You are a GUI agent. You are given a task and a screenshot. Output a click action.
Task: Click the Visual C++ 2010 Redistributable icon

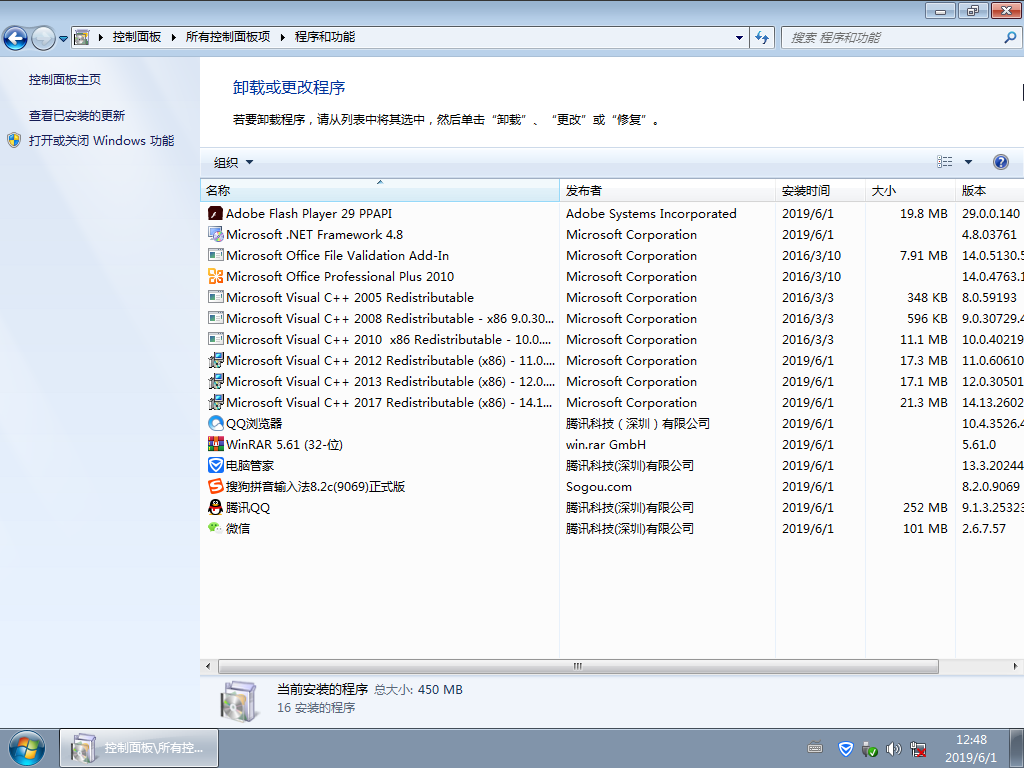tap(216, 339)
